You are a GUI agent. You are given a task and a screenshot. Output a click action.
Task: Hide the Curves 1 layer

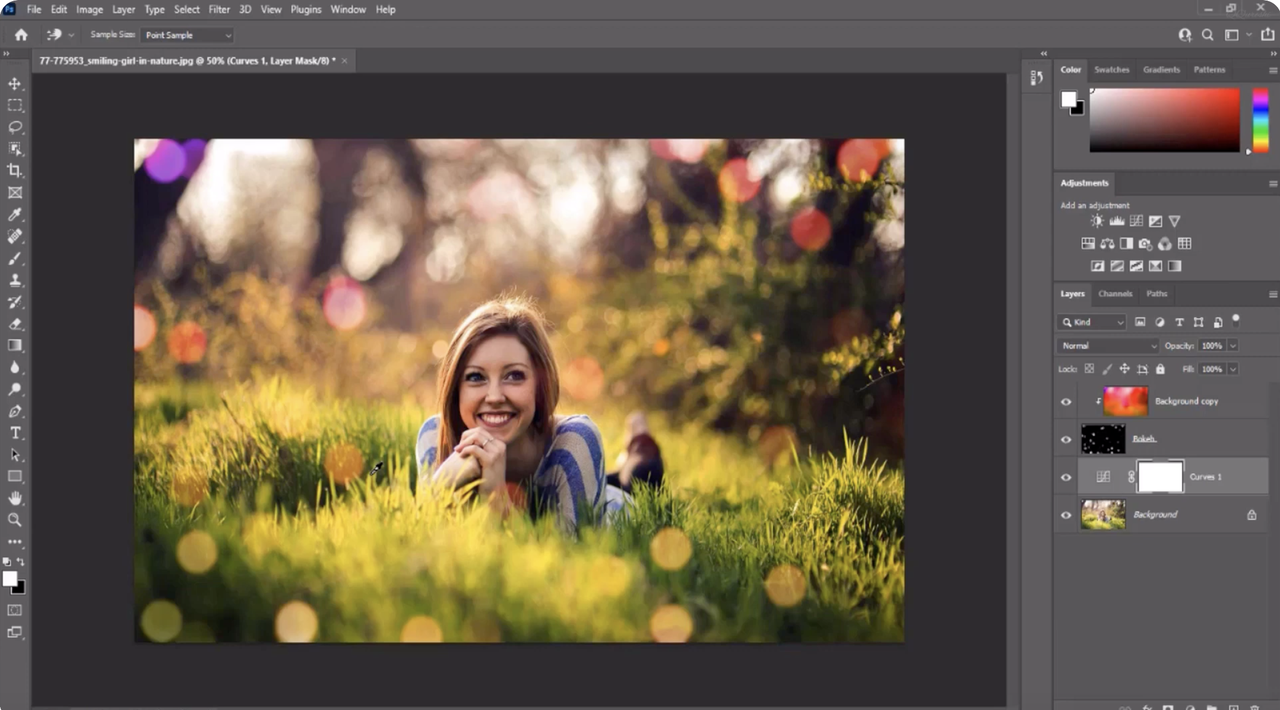[1066, 477]
